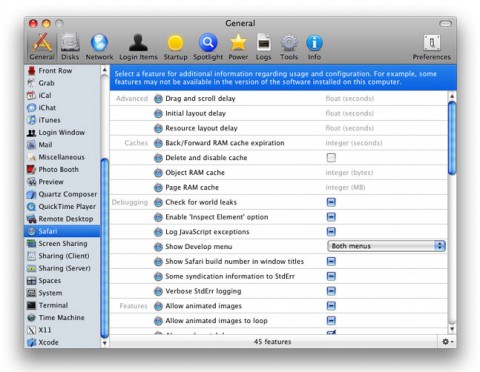Open Preferences from the toolbar
Image resolution: width=480 pixels, height=372 pixels.
(x=431, y=47)
